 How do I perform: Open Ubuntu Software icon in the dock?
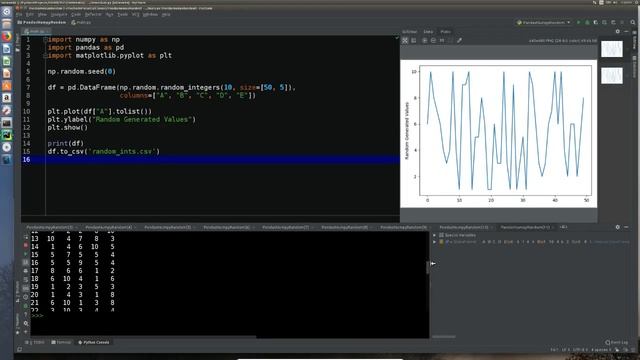(x=7, y=86)
